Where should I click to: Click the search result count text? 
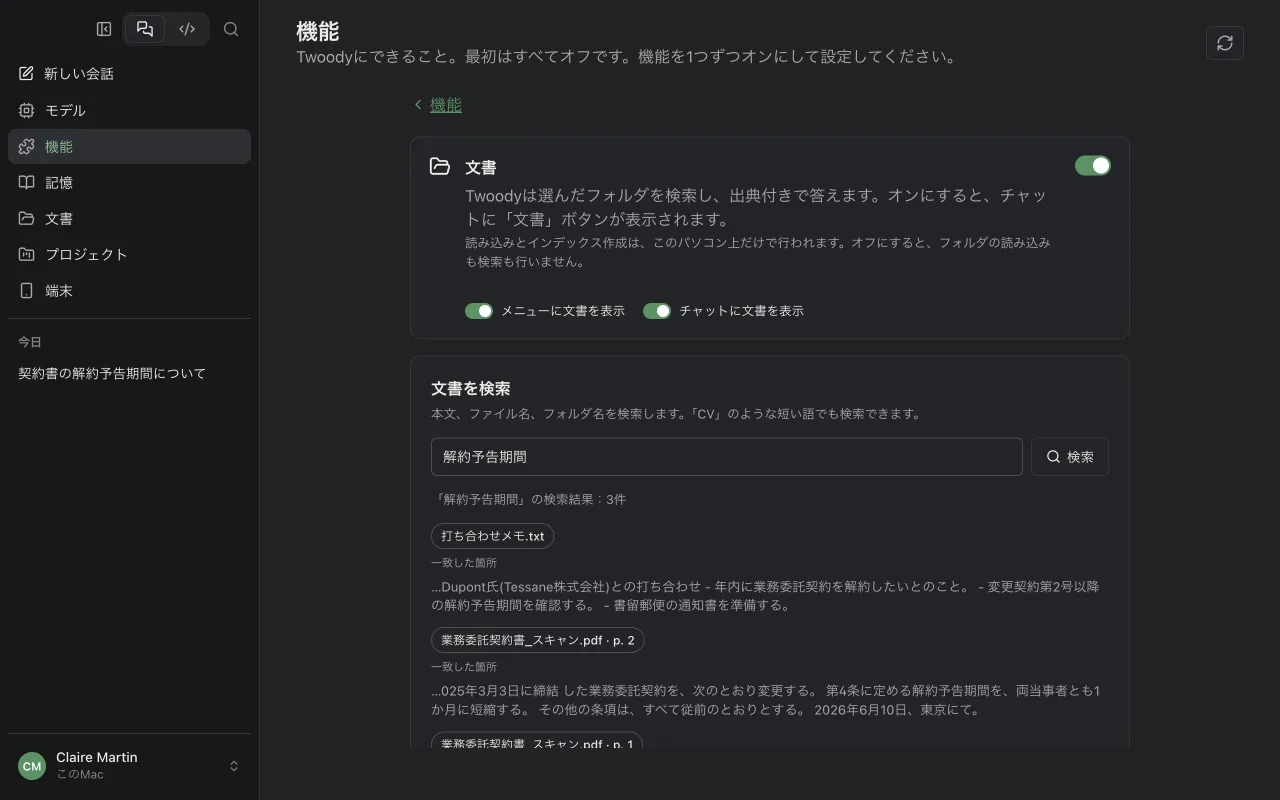(x=529, y=499)
